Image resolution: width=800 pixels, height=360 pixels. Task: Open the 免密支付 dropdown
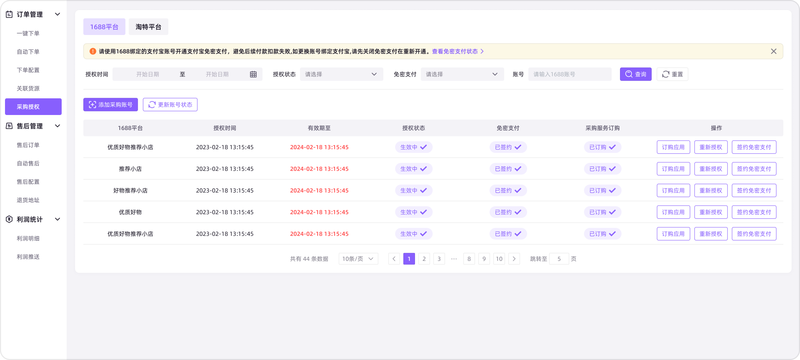(x=462, y=74)
